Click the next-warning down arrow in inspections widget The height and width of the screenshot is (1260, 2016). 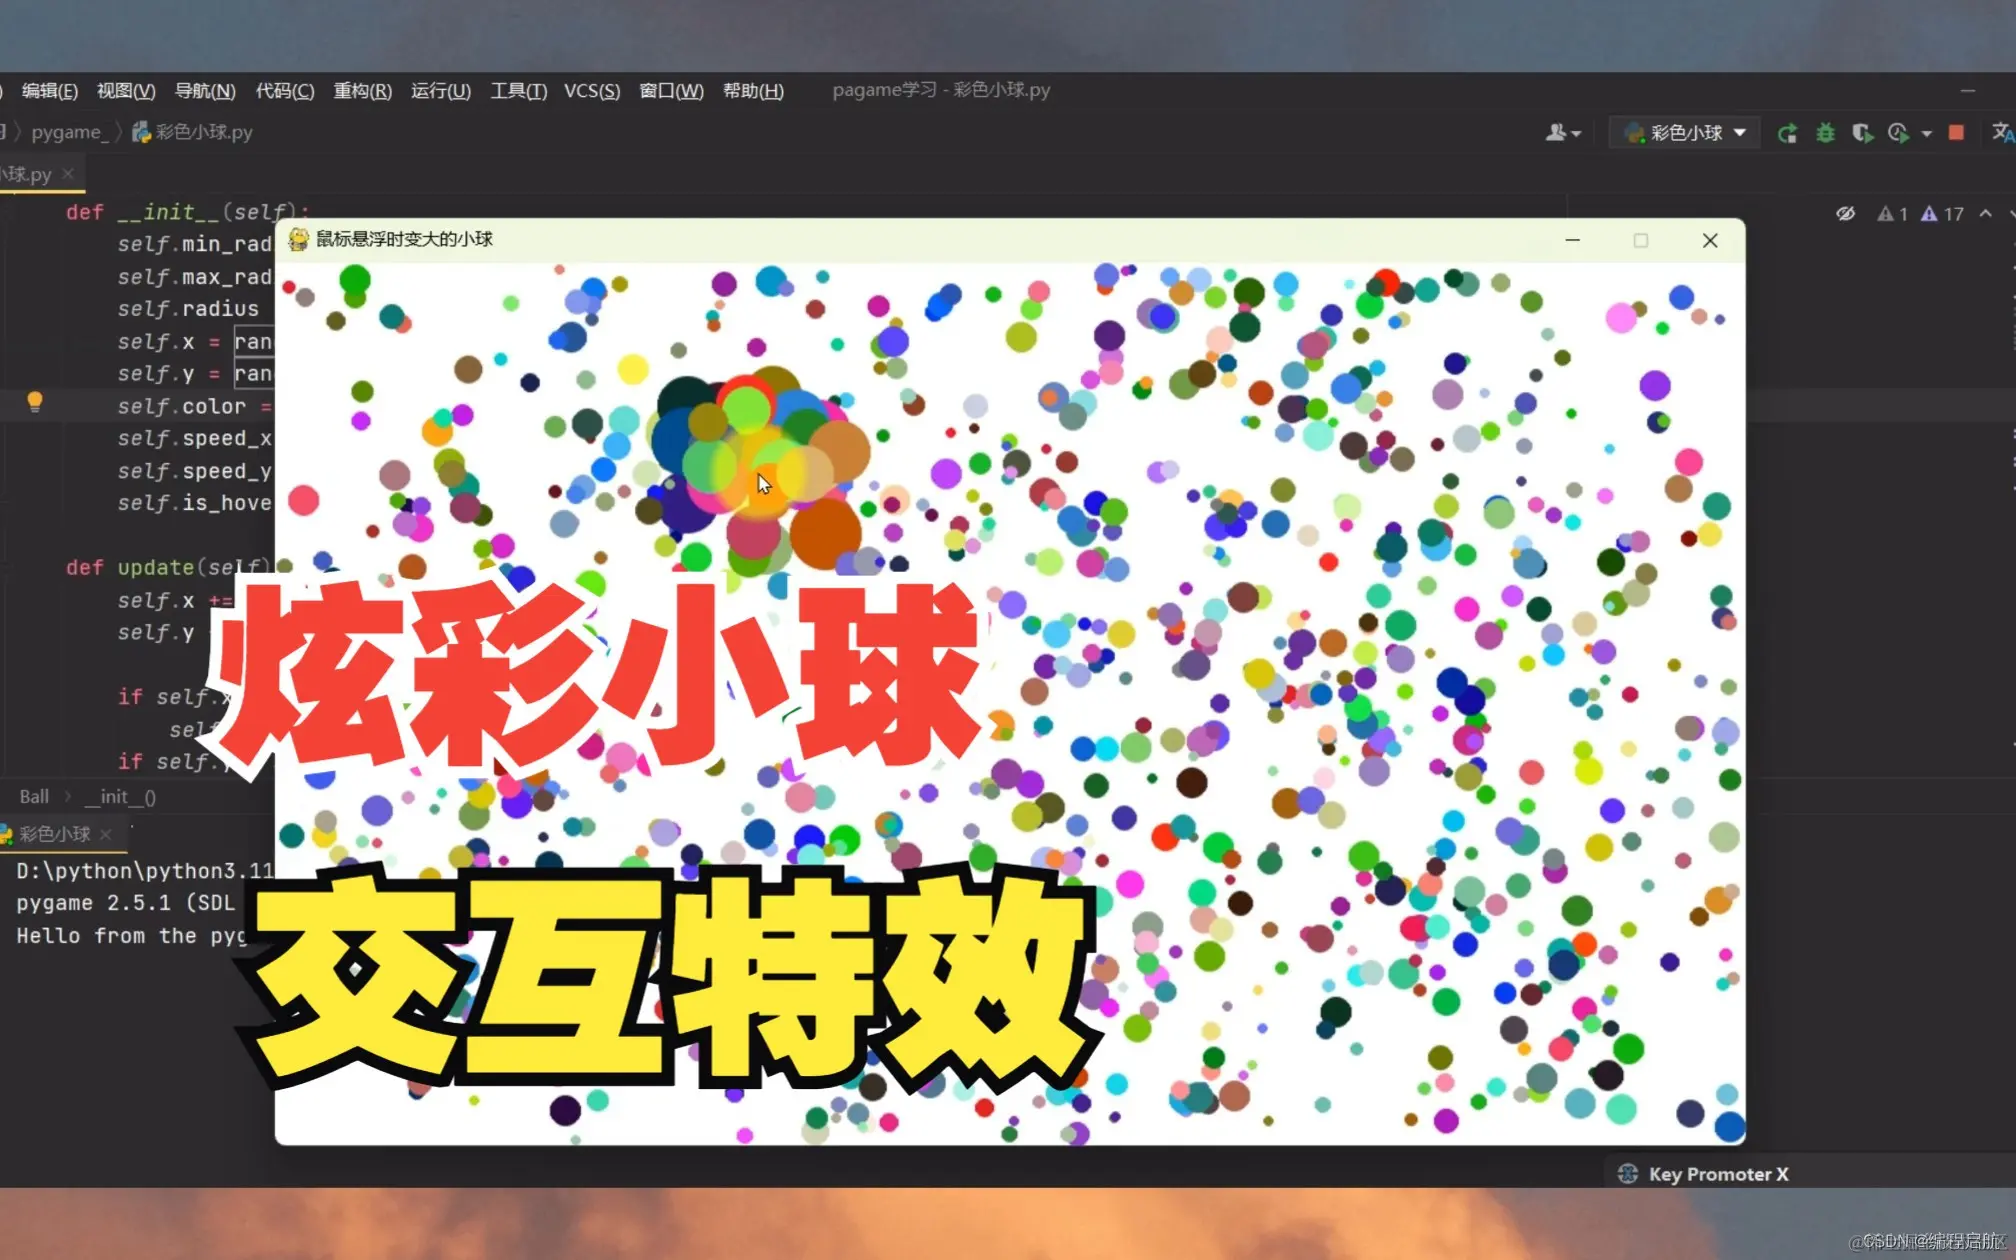click(2009, 213)
